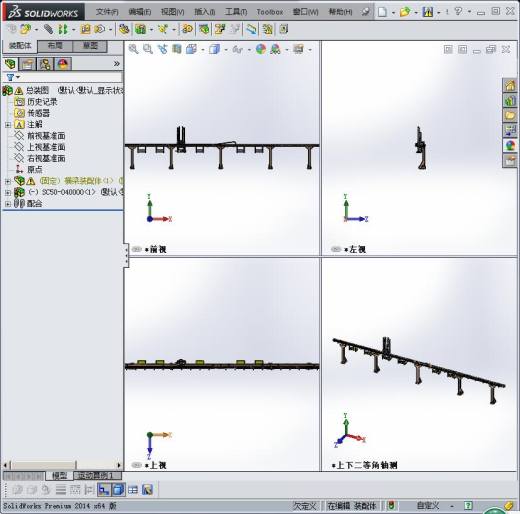Screen dimensions: 520x514
Task: Open the View Palette task pane icon
Action: tap(510, 130)
